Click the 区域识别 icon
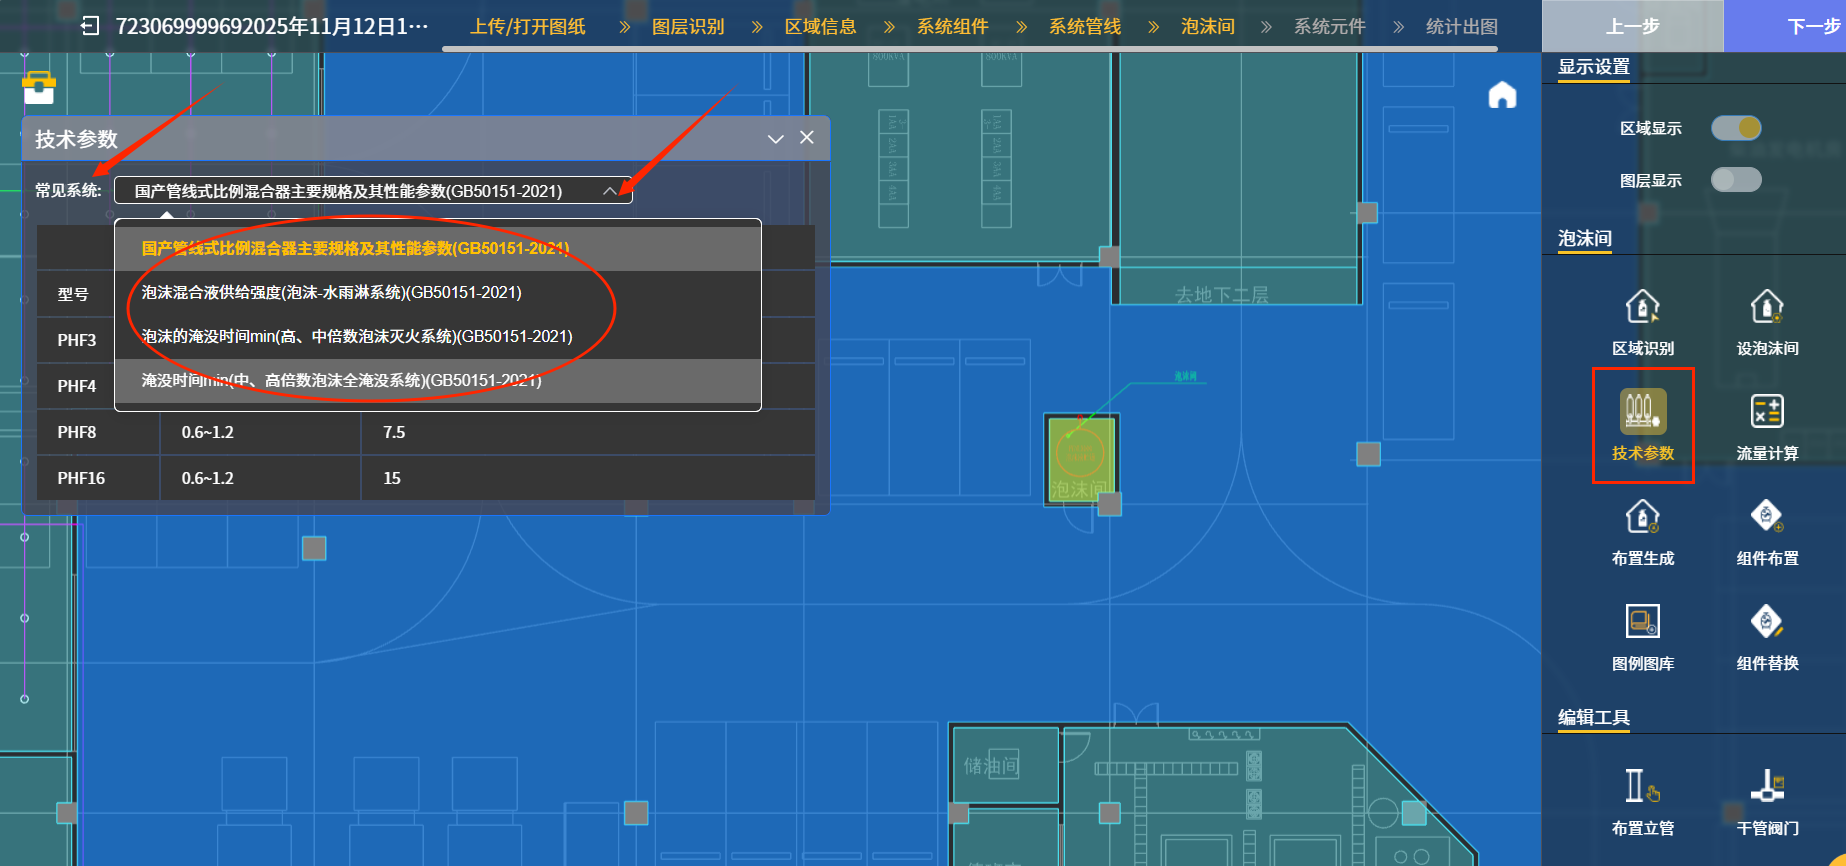1846x866 pixels. click(1642, 308)
